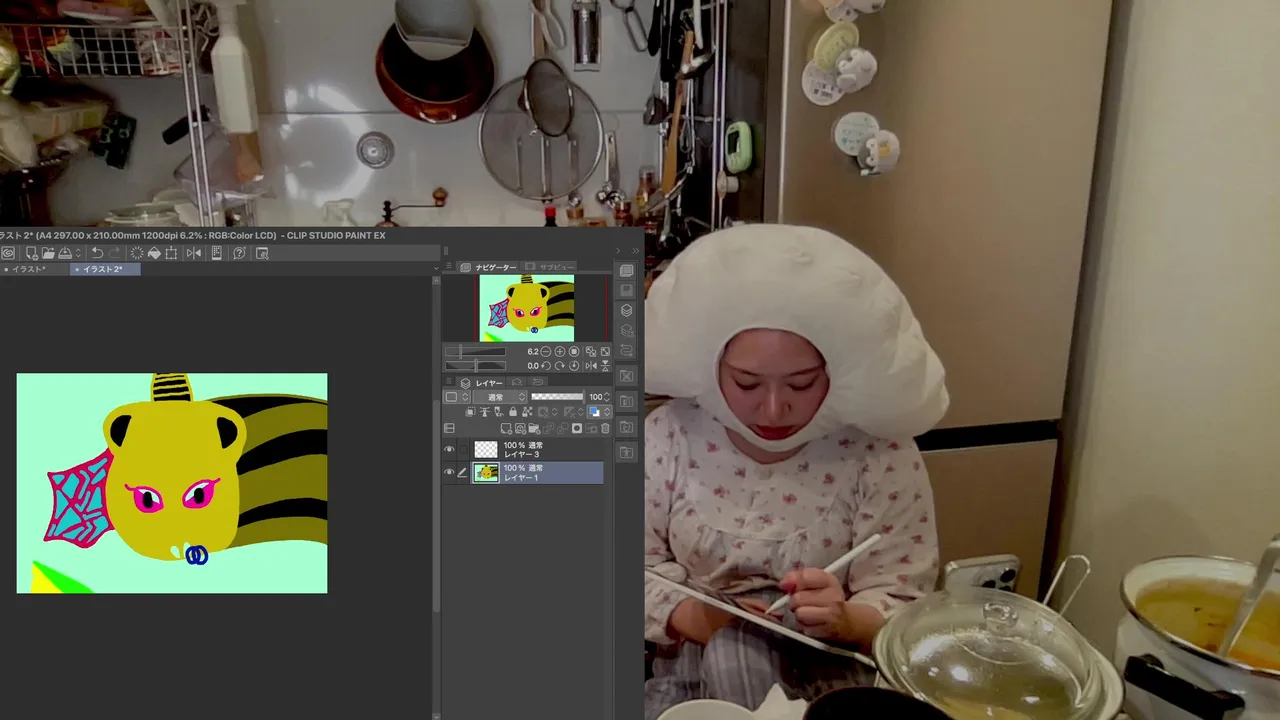The height and width of the screenshot is (720, 1280).
Task: Flip canvas vertically in Navigator
Action: (x=605, y=366)
